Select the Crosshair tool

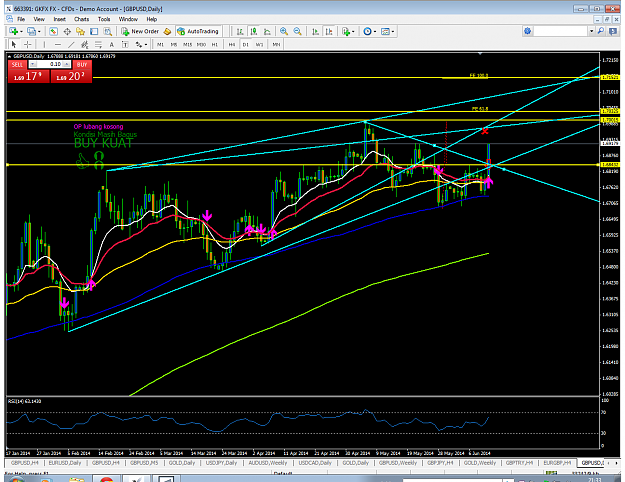coord(27,44)
